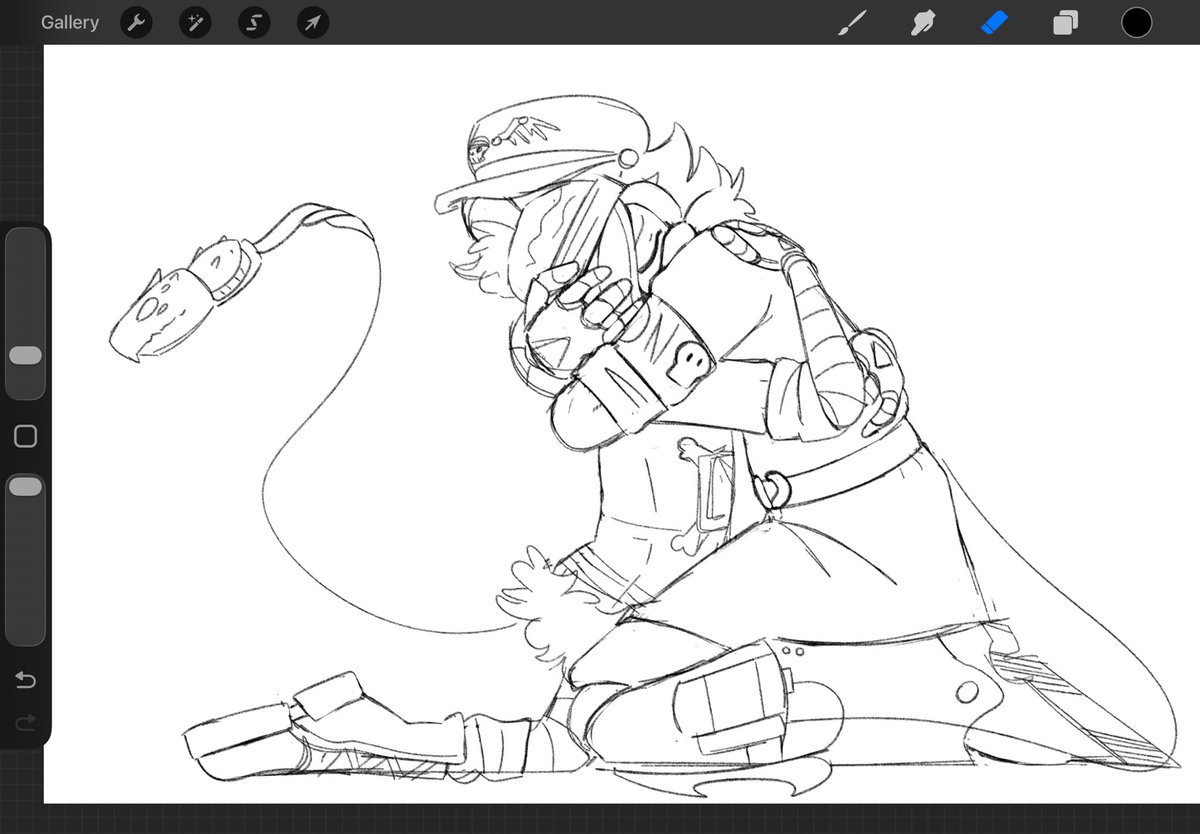Return to the Gallery
The width and height of the screenshot is (1200, 834).
coord(70,22)
